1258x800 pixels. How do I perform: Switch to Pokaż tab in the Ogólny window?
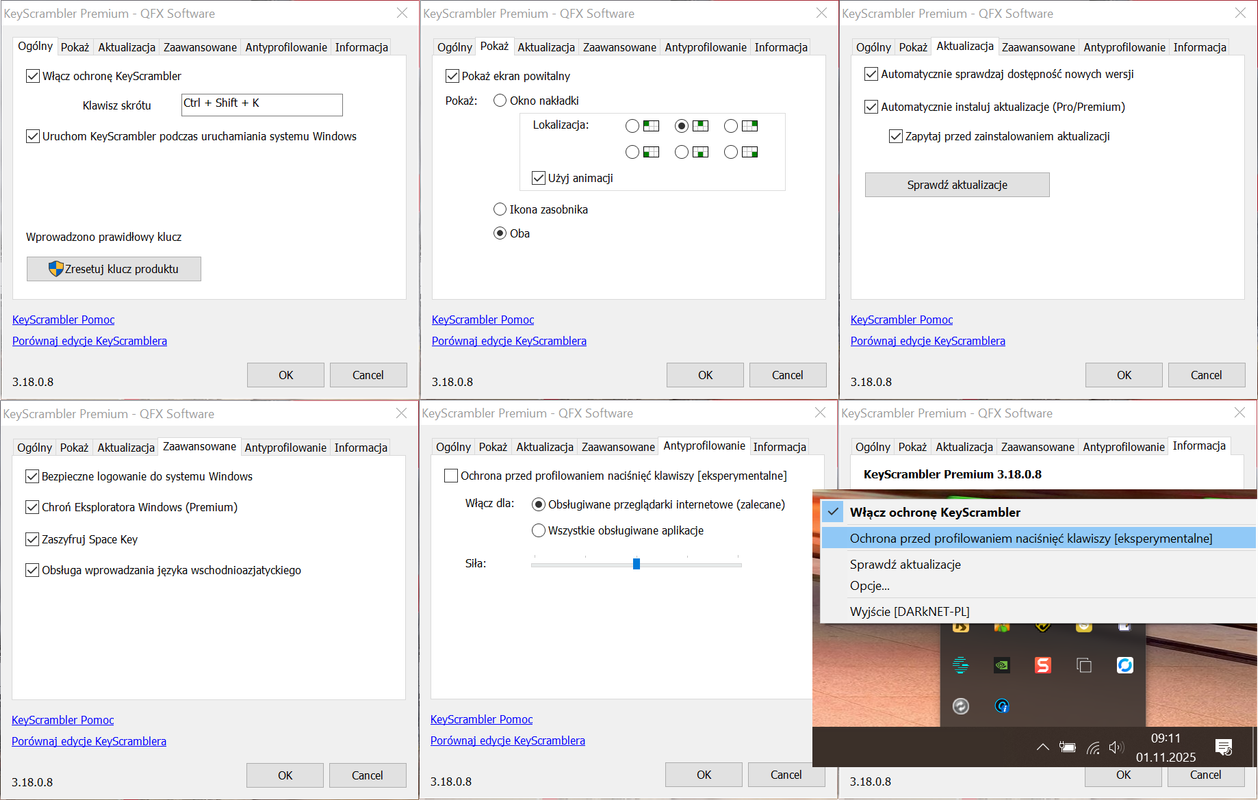point(75,47)
